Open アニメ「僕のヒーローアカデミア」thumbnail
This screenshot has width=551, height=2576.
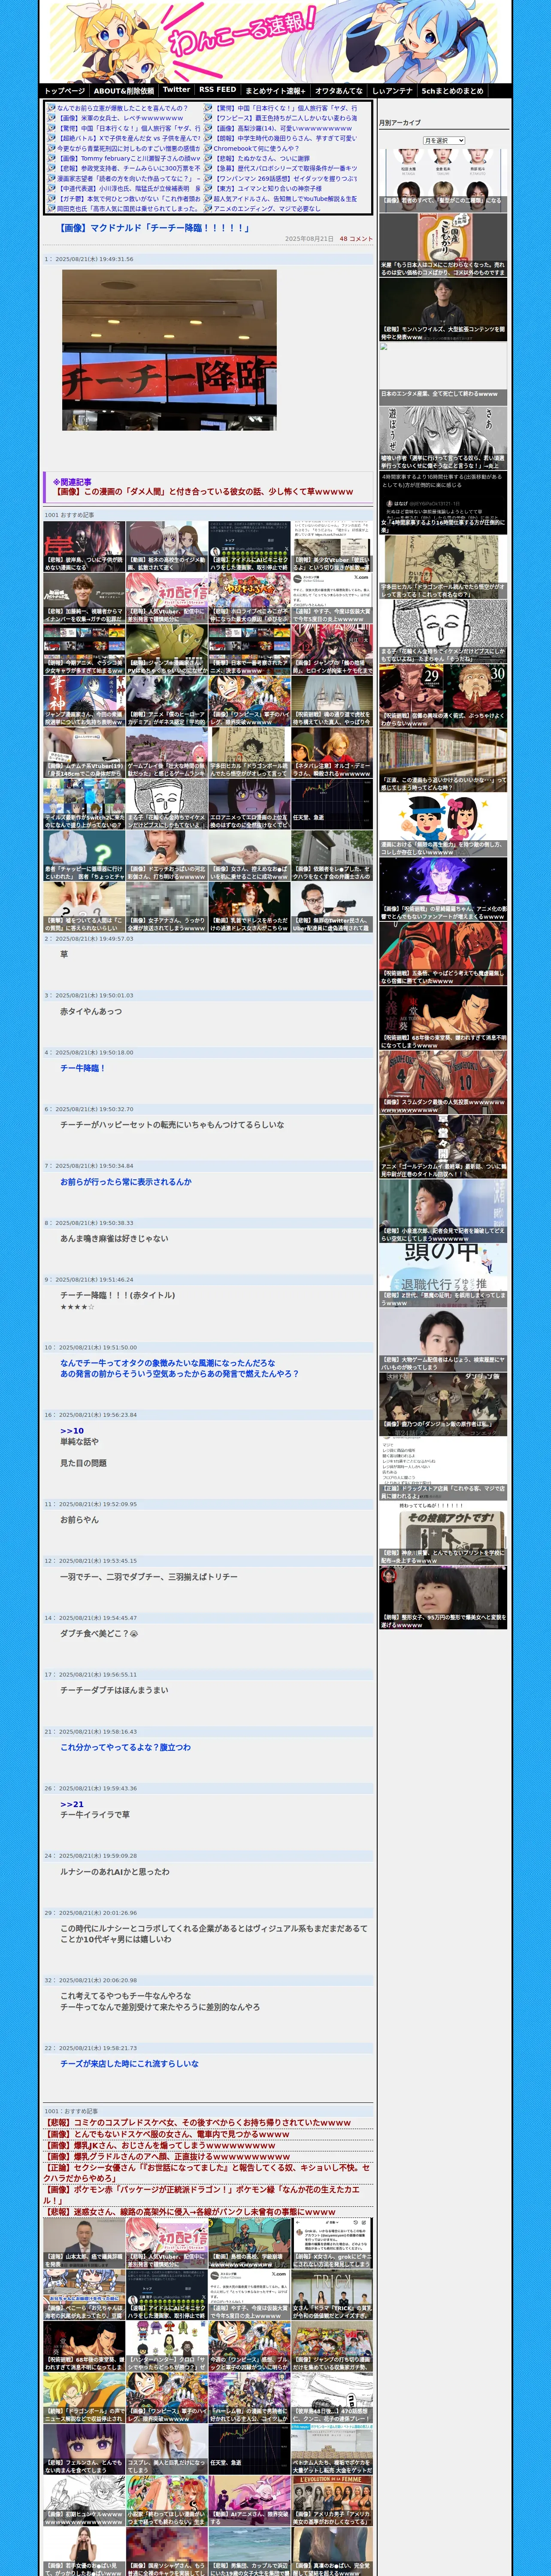pyautogui.click(x=167, y=701)
